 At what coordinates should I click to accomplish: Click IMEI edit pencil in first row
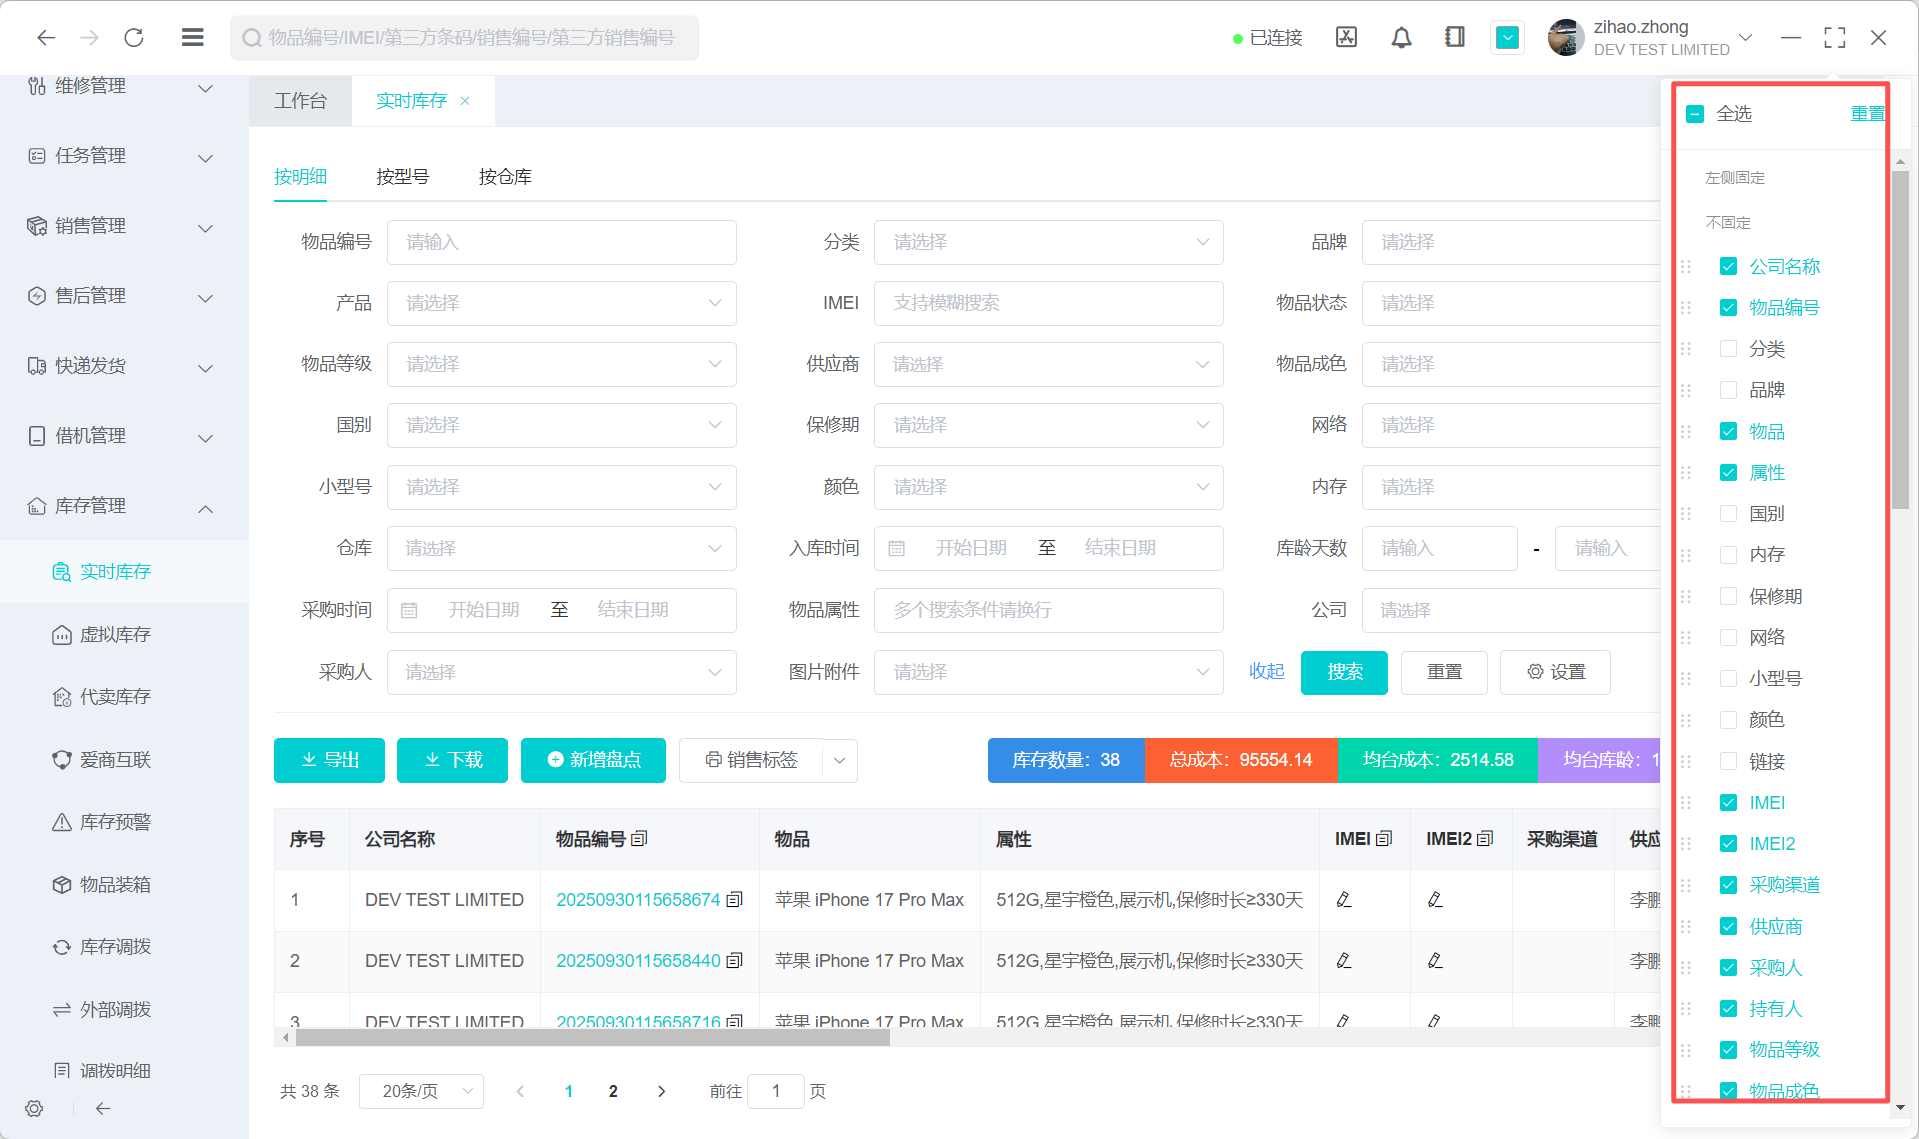[x=1344, y=900]
